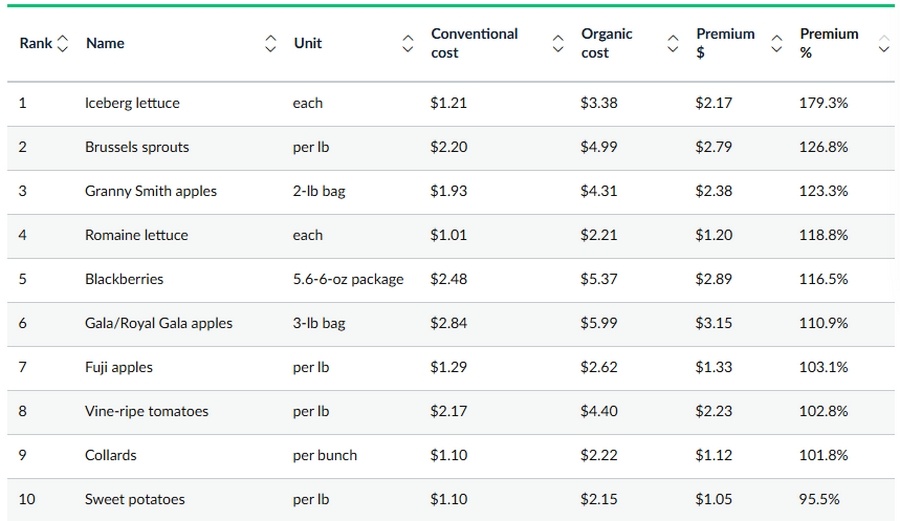The image size is (900, 521).
Task: Click the Brussels sprouts name cell
Action: [137, 147]
